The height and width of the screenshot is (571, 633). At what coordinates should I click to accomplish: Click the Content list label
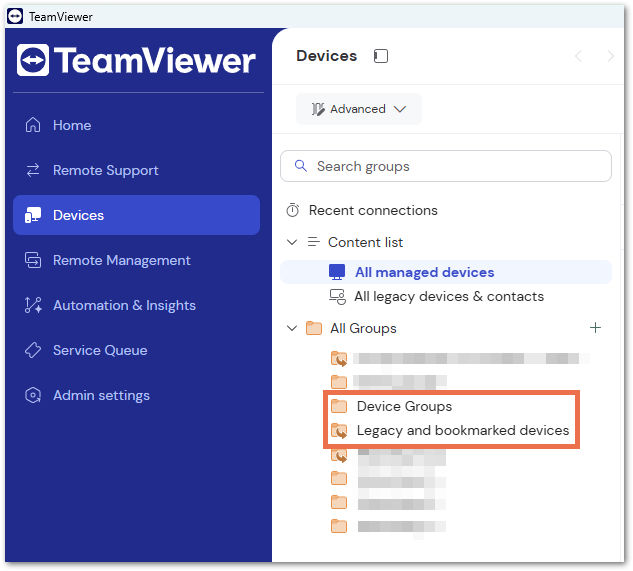tap(365, 242)
